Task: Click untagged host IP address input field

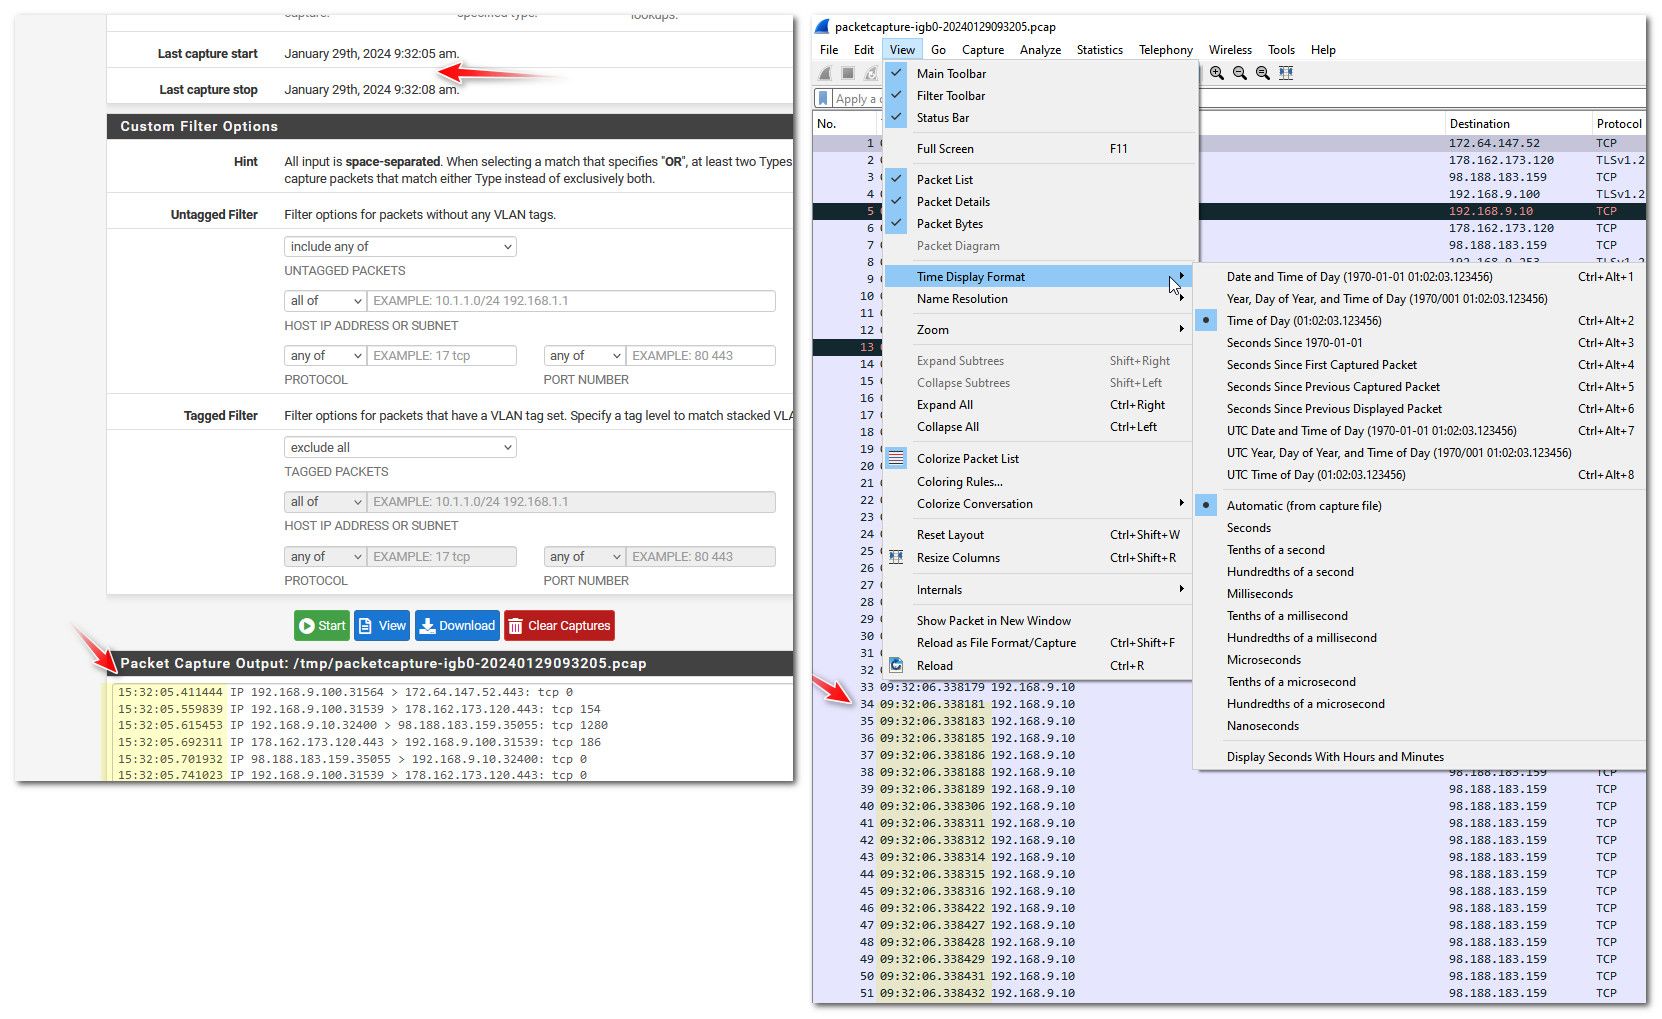Action: (571, 300)
